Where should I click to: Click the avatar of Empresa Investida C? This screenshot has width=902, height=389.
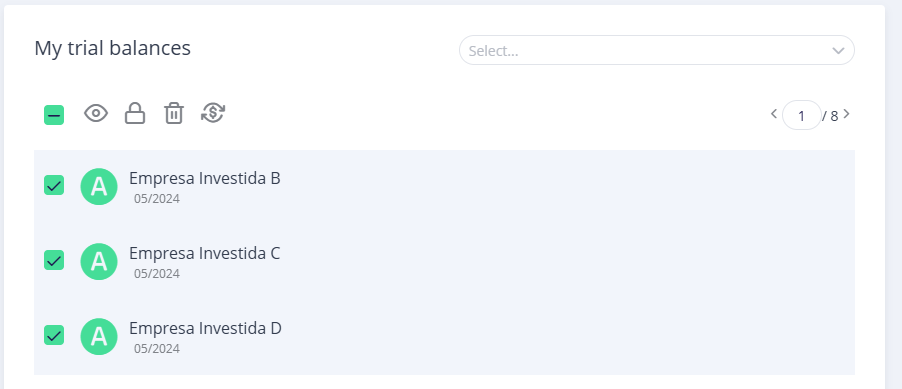click(x=99, y=261)
